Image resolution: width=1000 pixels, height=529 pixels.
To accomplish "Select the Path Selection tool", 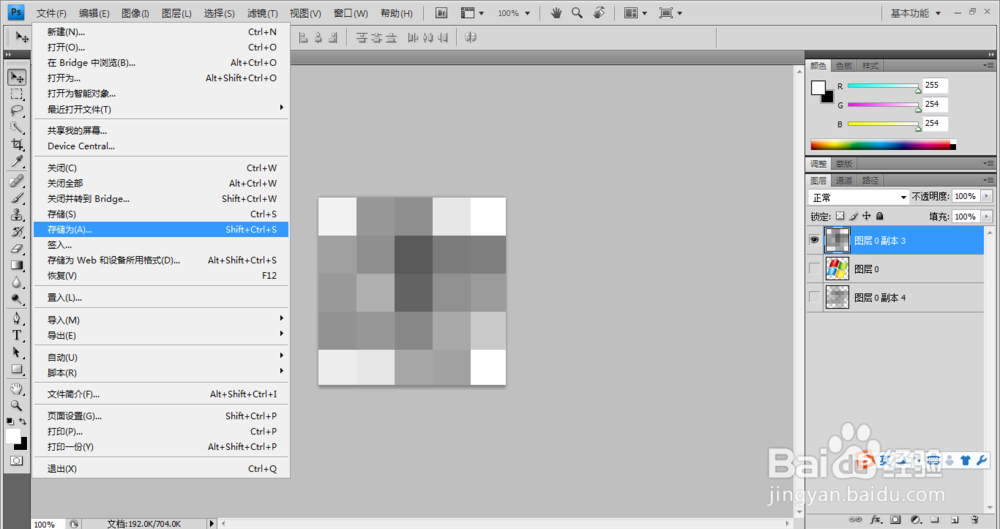I will pyautogui.click(x=17, y=352).
